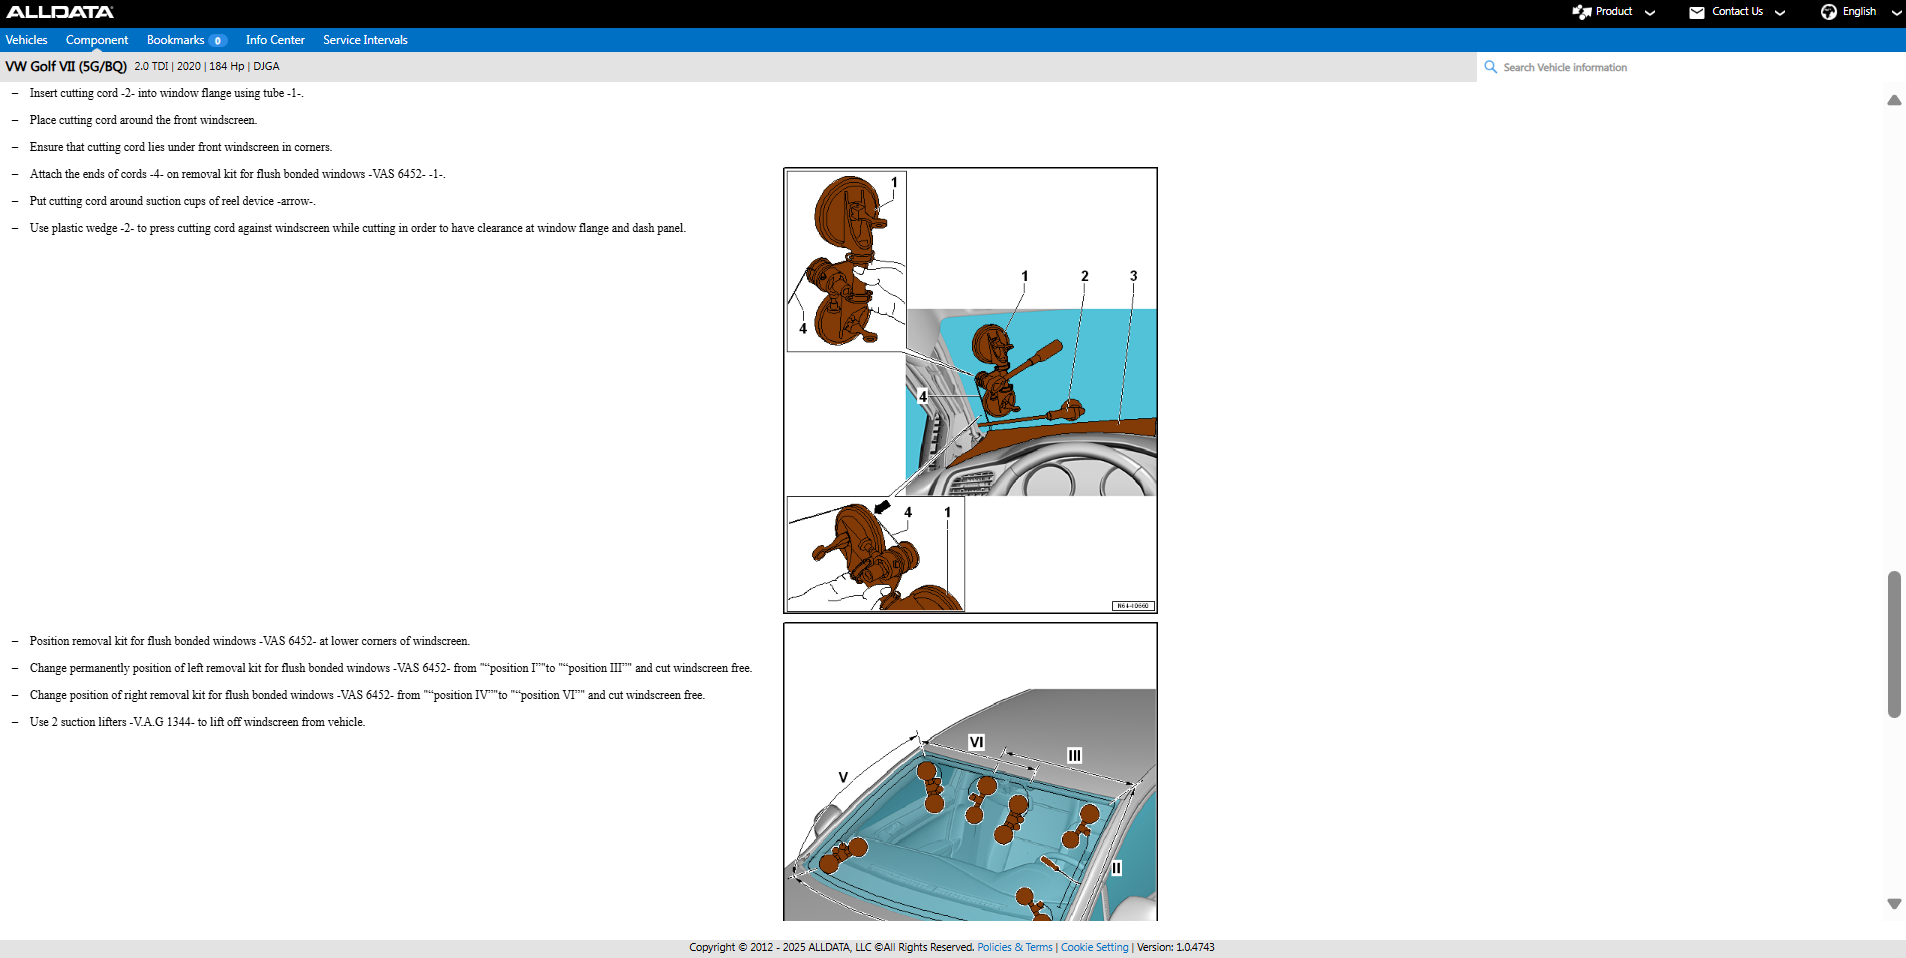This screenshot has width=1906, height=958.
Task: Switch to the Component tab
Action: click(97, 40)
